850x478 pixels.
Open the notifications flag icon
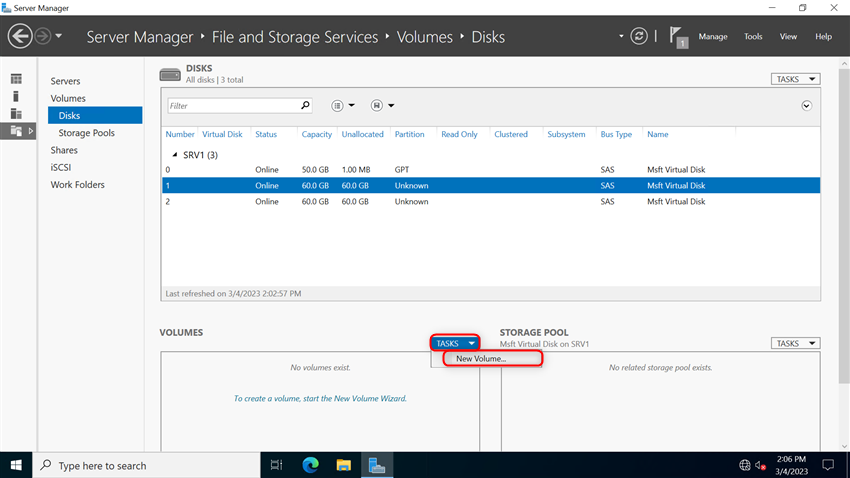pyautogui.click(x=678, y=37)
